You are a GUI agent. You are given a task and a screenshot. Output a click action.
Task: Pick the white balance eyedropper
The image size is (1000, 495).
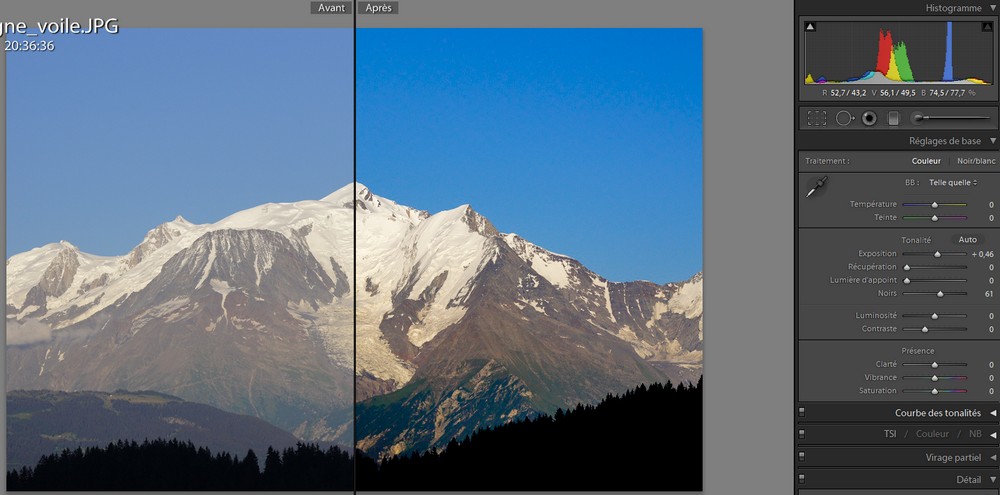817,187
